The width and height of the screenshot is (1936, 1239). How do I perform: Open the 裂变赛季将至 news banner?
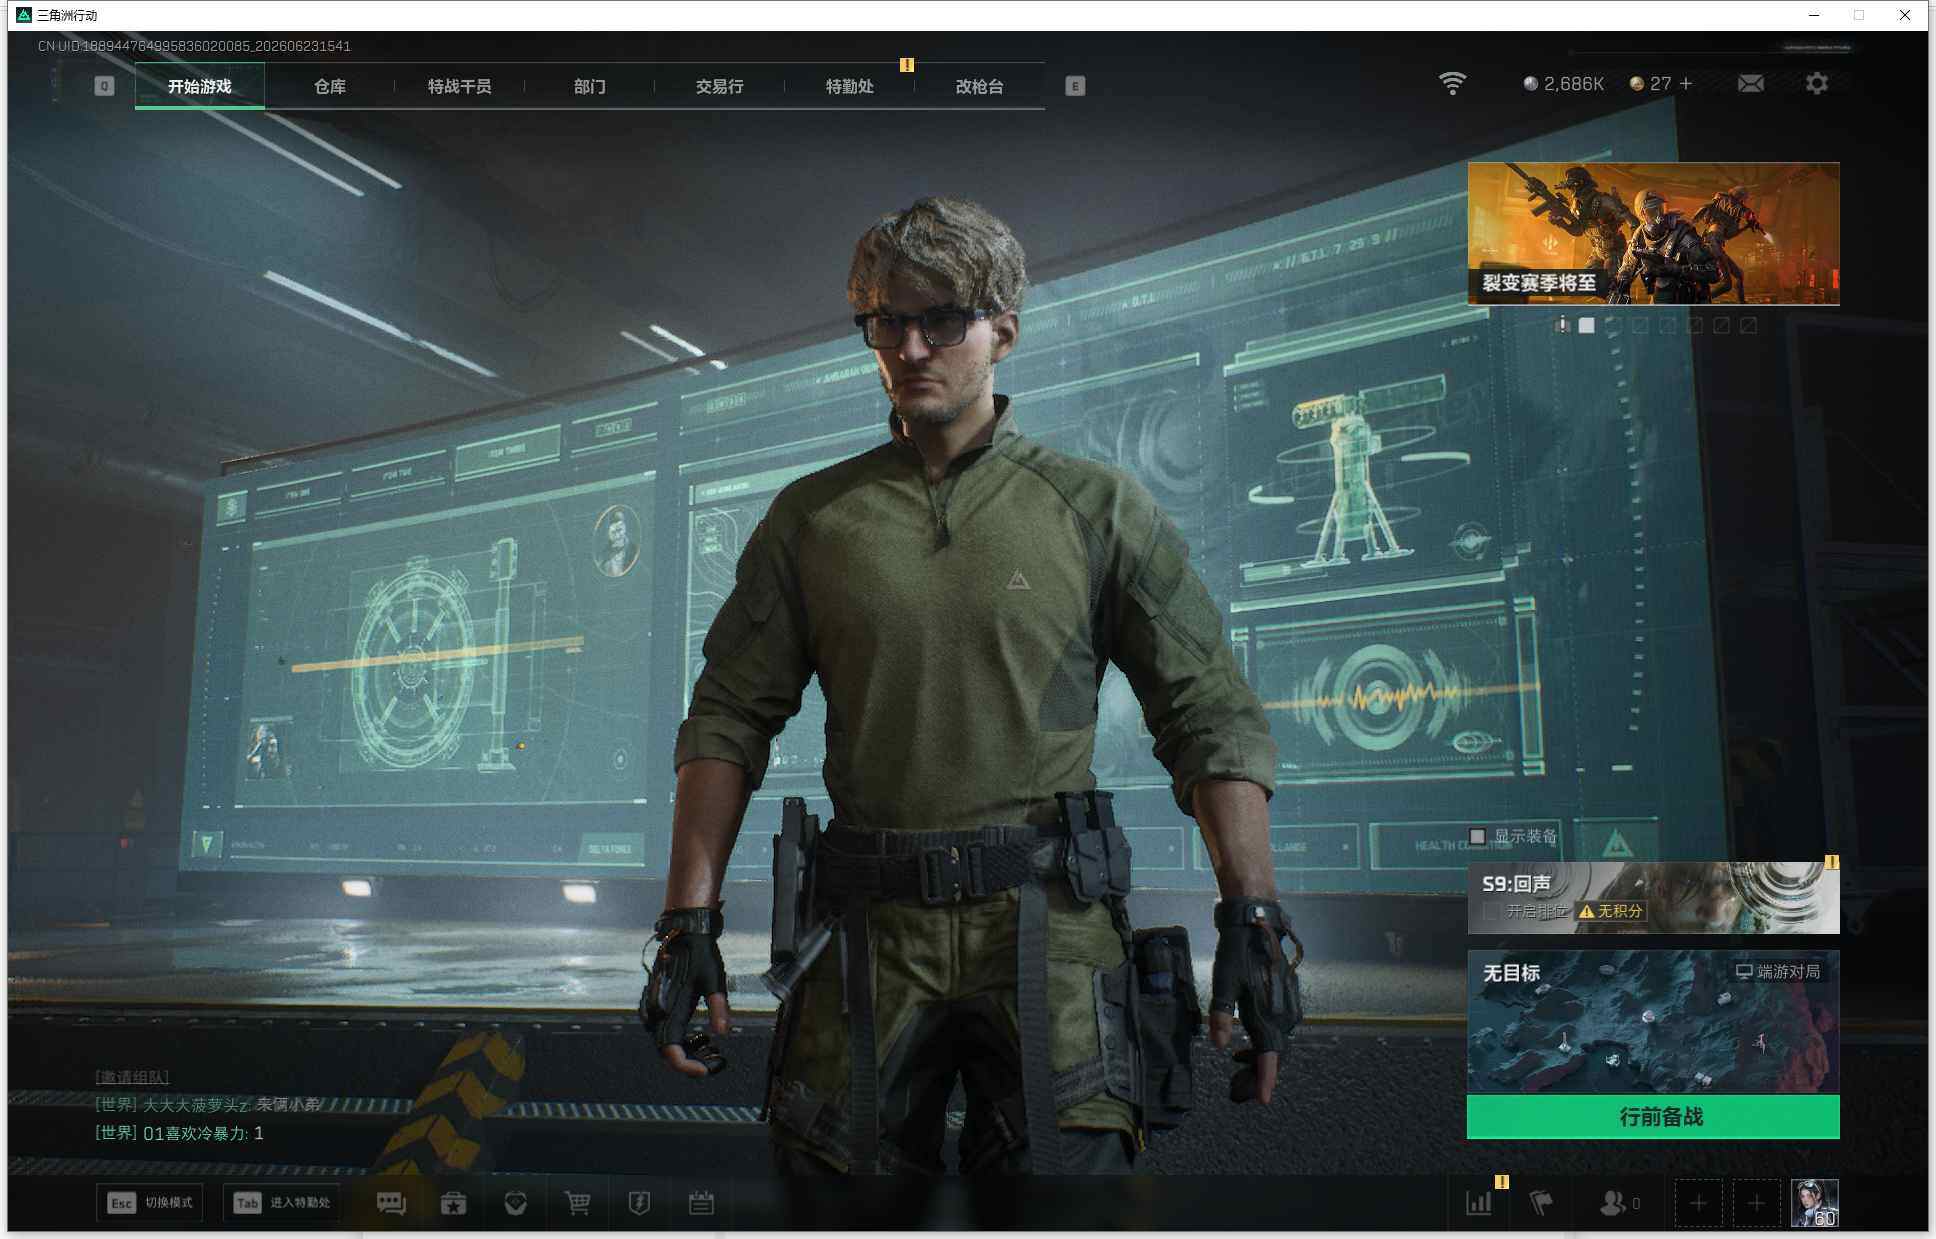[1653, 234]
